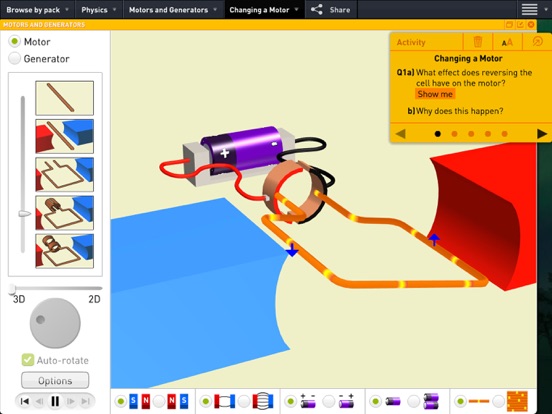Jump to the fifth activity page dot
The height and width of the screenshot is (414, 552).
pyautogui.click(x=504, y=134)
